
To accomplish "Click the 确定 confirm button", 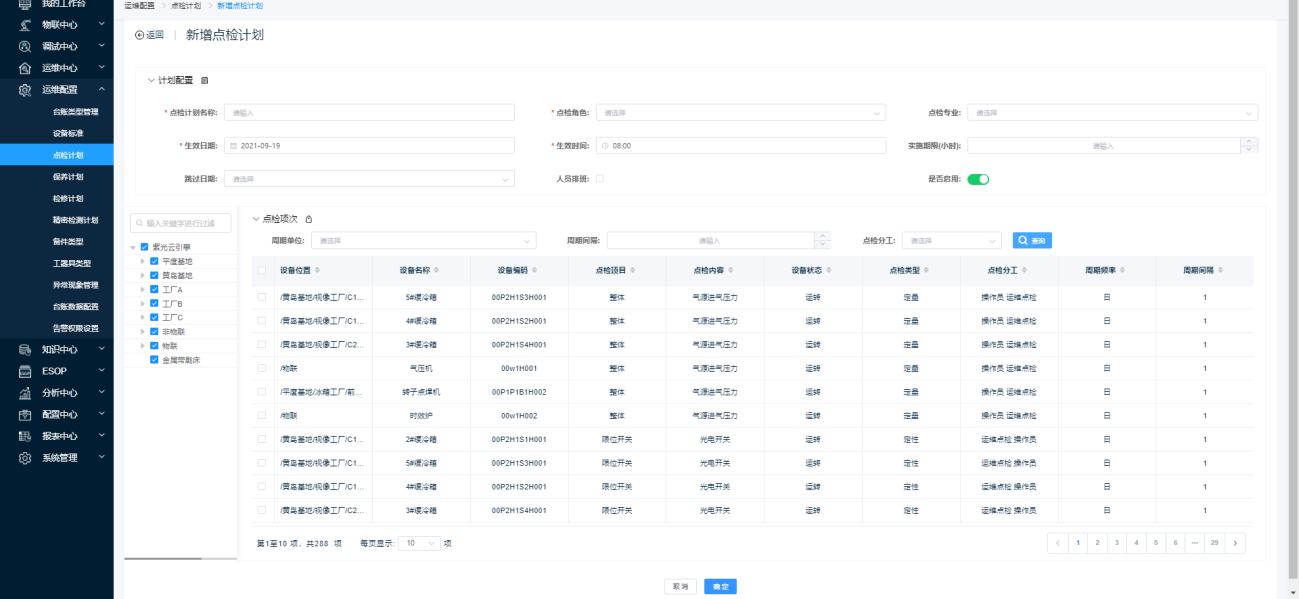I will point(720,587).
